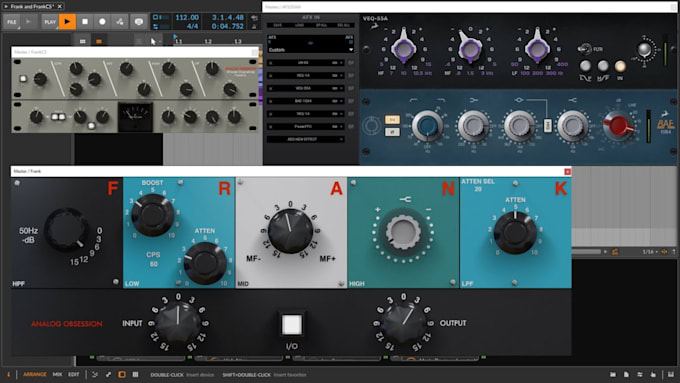Click the overdub loop icon in transport
This screenshot has height=383, width=680.
coord(139,22)
